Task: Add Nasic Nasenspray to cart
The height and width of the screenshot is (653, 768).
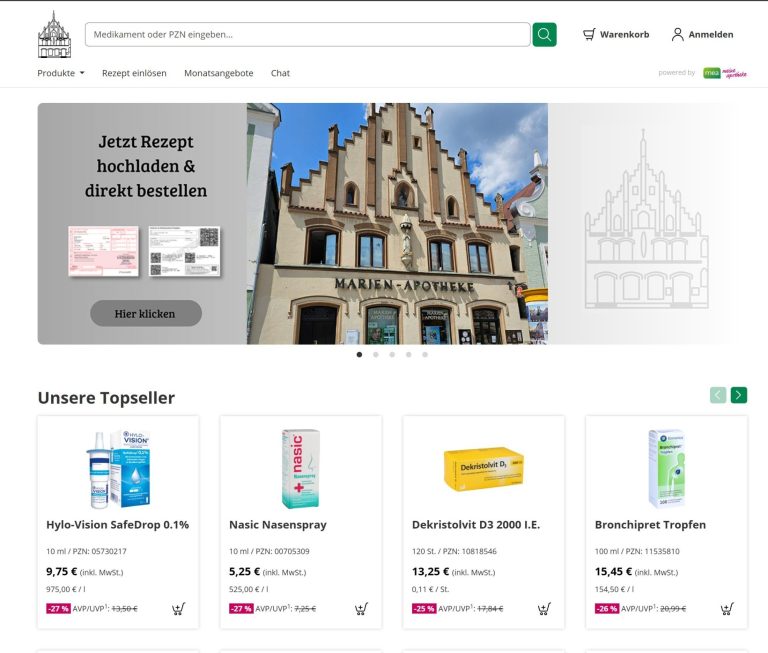Action: click(361, 609)
